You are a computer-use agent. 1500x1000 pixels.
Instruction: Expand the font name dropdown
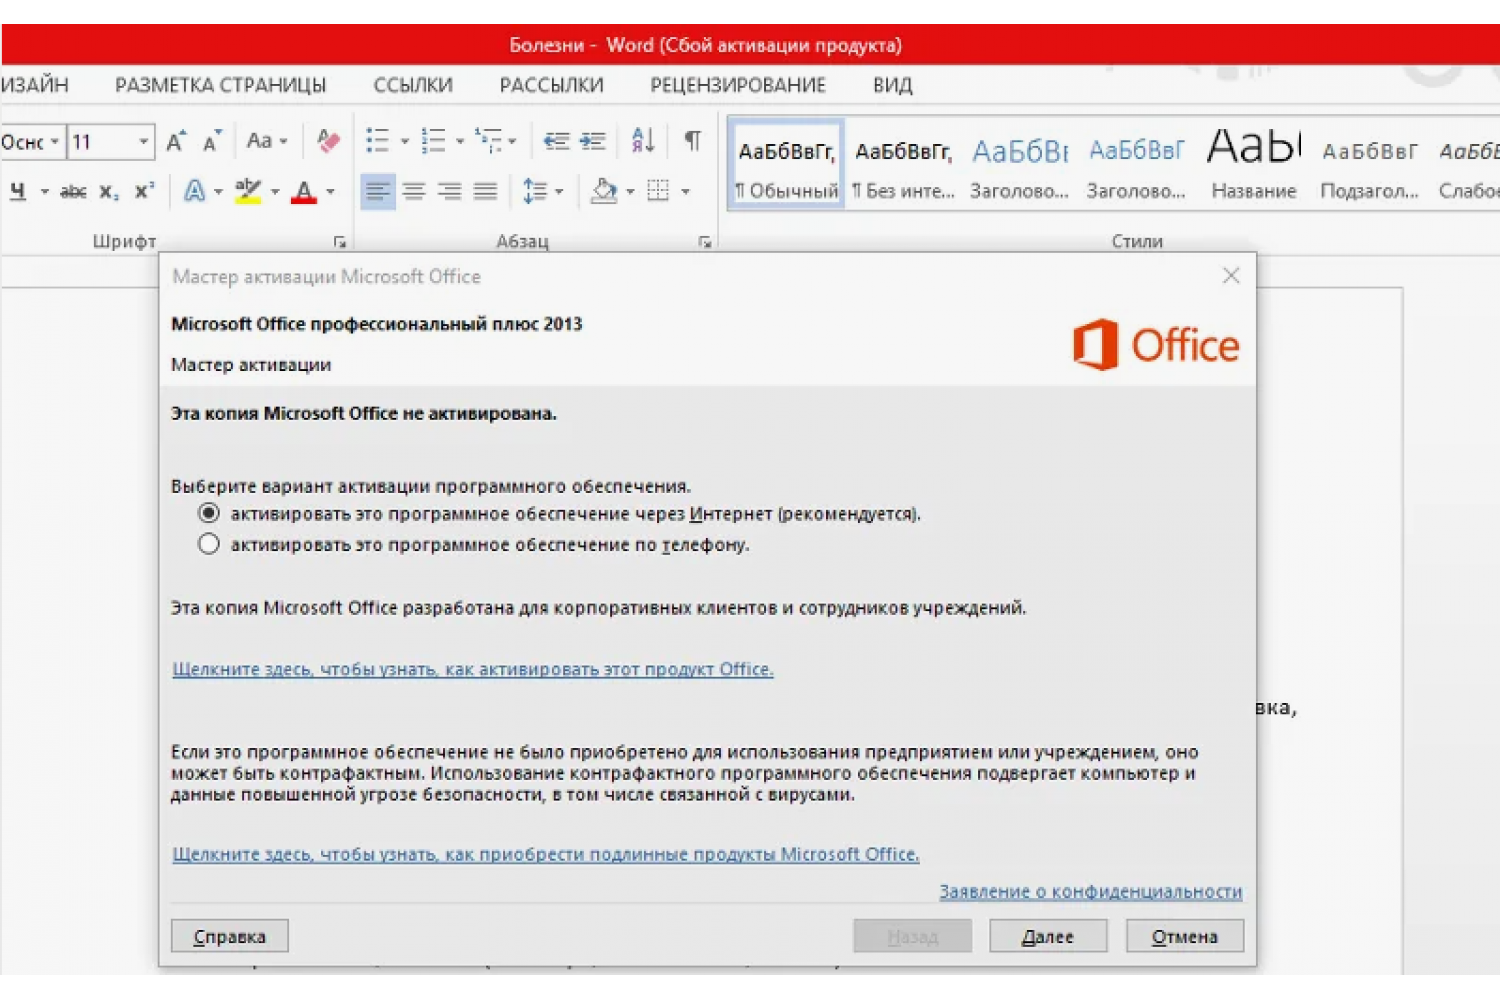coord(55,141)
